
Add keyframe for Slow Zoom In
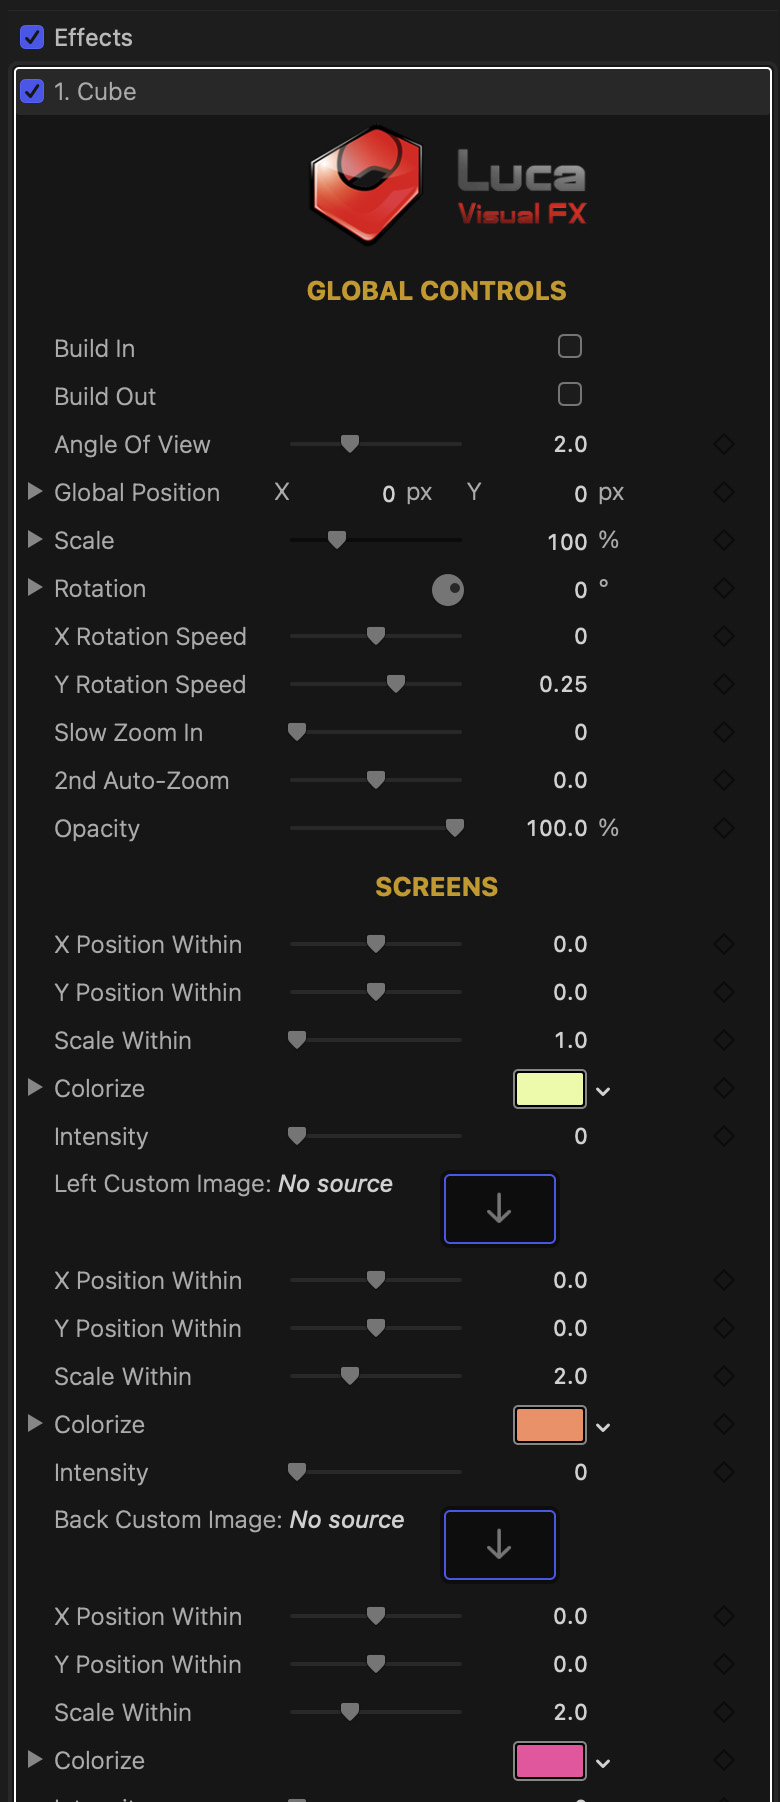tap(725, 732)
